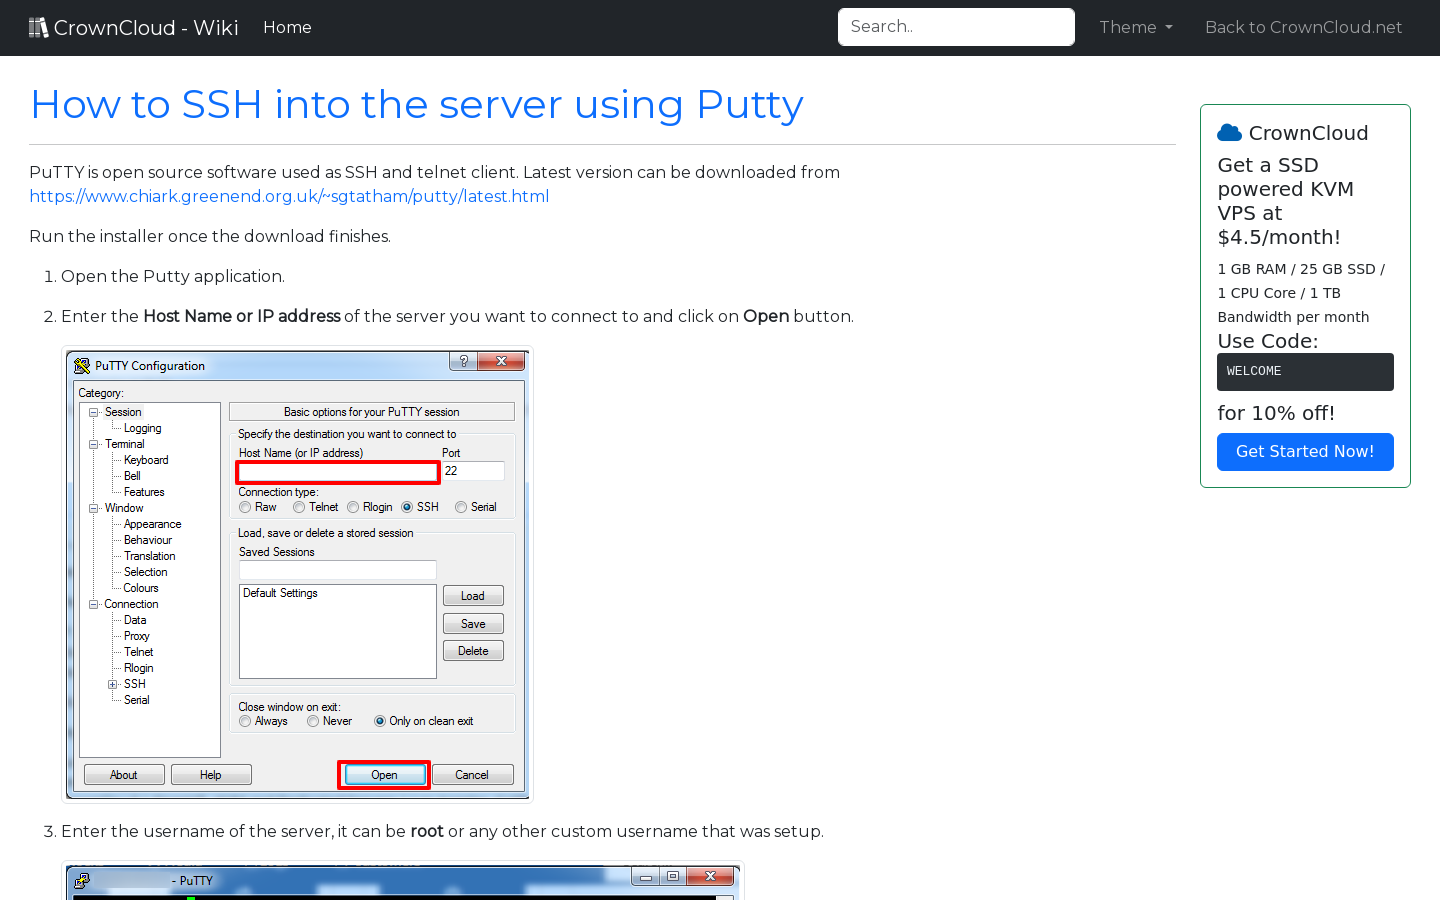Viewport: 1440px width, 900px height.
Task: Click the WELCOME promo code box
Action: click(1305, 372)
